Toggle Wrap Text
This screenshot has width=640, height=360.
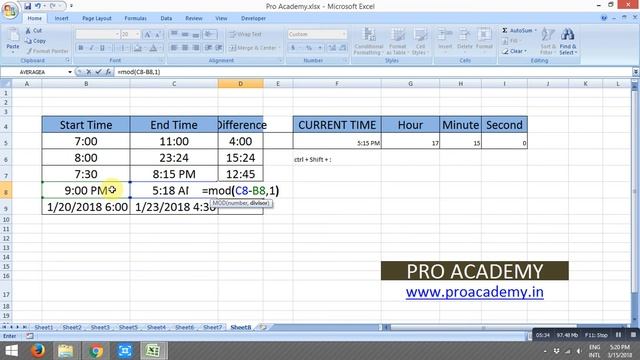[x=245, y=34]
